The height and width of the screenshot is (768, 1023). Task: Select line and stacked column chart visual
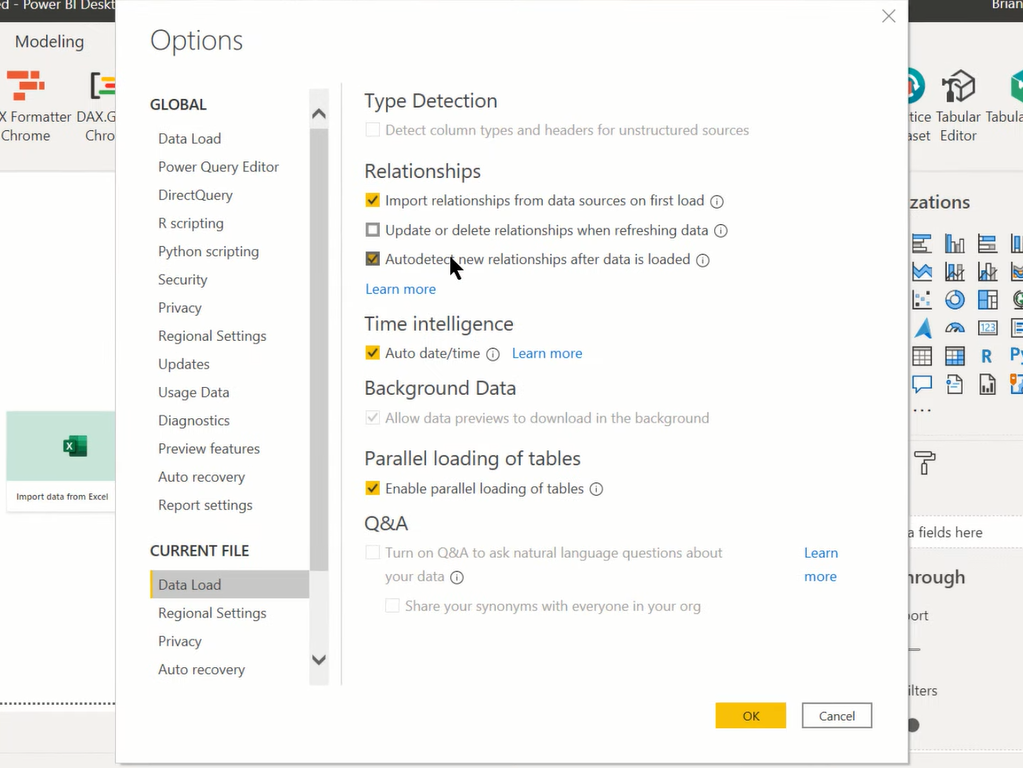(x=954, y=271)
